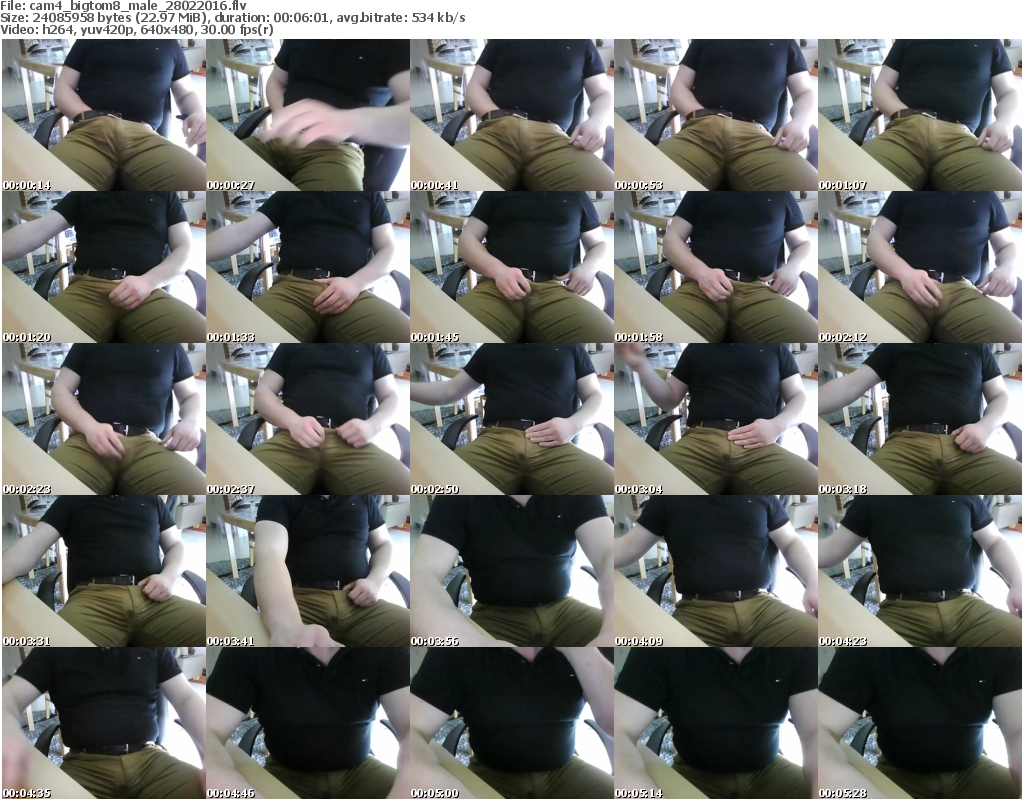The image size is (1024, 799).
Task: Click the 'Video: h264, yuv420p' info line
Action: click(x=136, y=30)
